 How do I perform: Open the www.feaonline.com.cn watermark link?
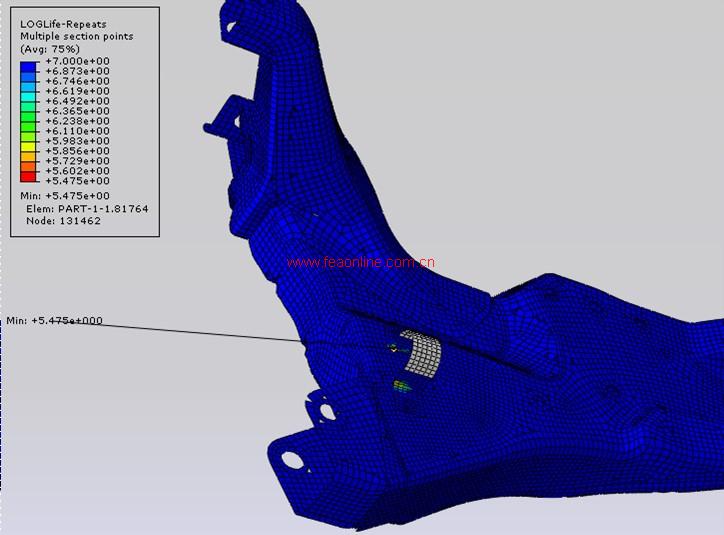coord(360,263)
